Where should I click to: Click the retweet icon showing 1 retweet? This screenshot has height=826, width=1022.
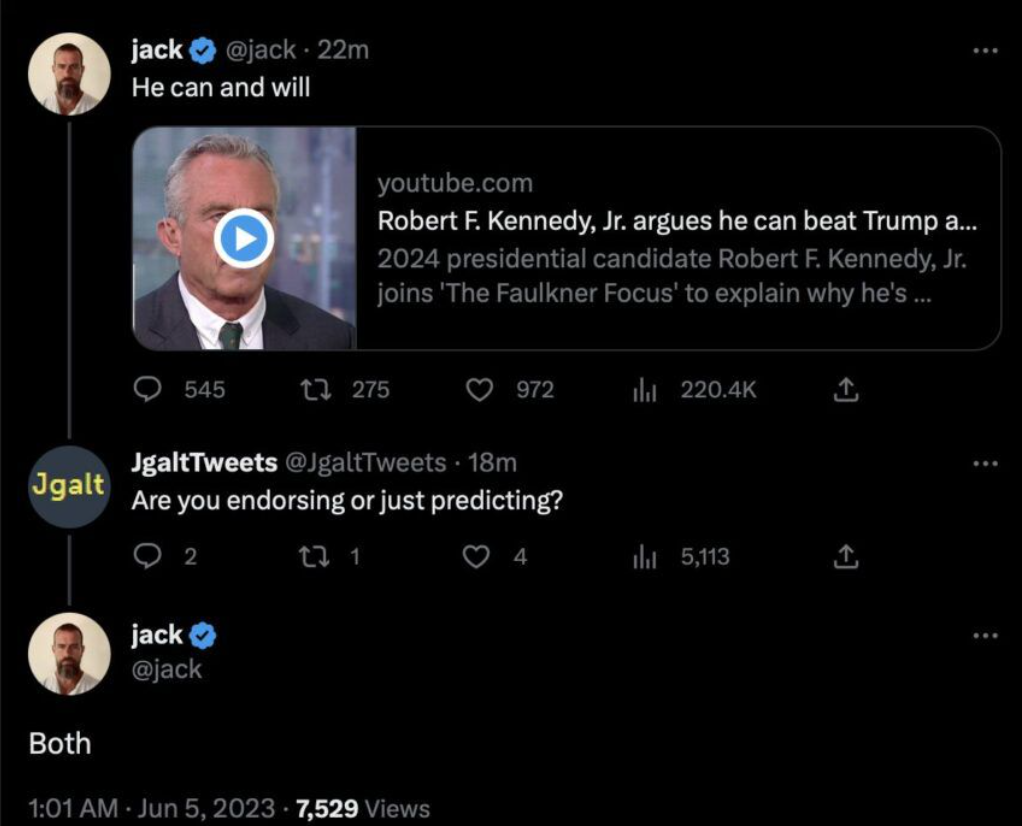(x=316, y=557)
